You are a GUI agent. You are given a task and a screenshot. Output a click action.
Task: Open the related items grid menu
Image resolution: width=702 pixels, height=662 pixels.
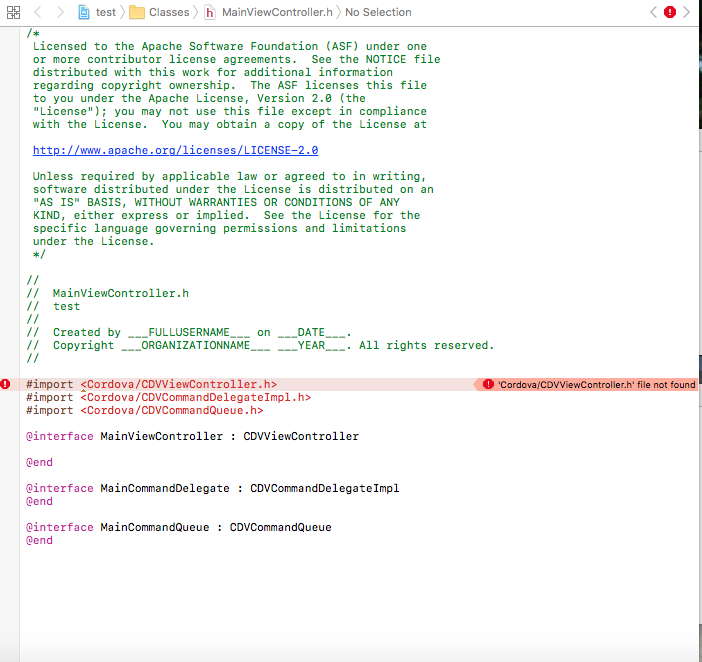(x=13, y=12)
